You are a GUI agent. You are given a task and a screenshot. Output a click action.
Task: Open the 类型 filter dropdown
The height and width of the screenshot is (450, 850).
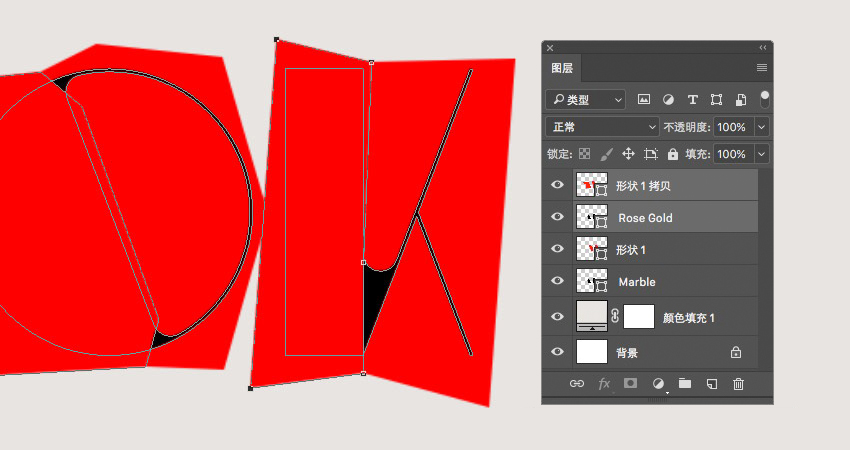[585, 100]
